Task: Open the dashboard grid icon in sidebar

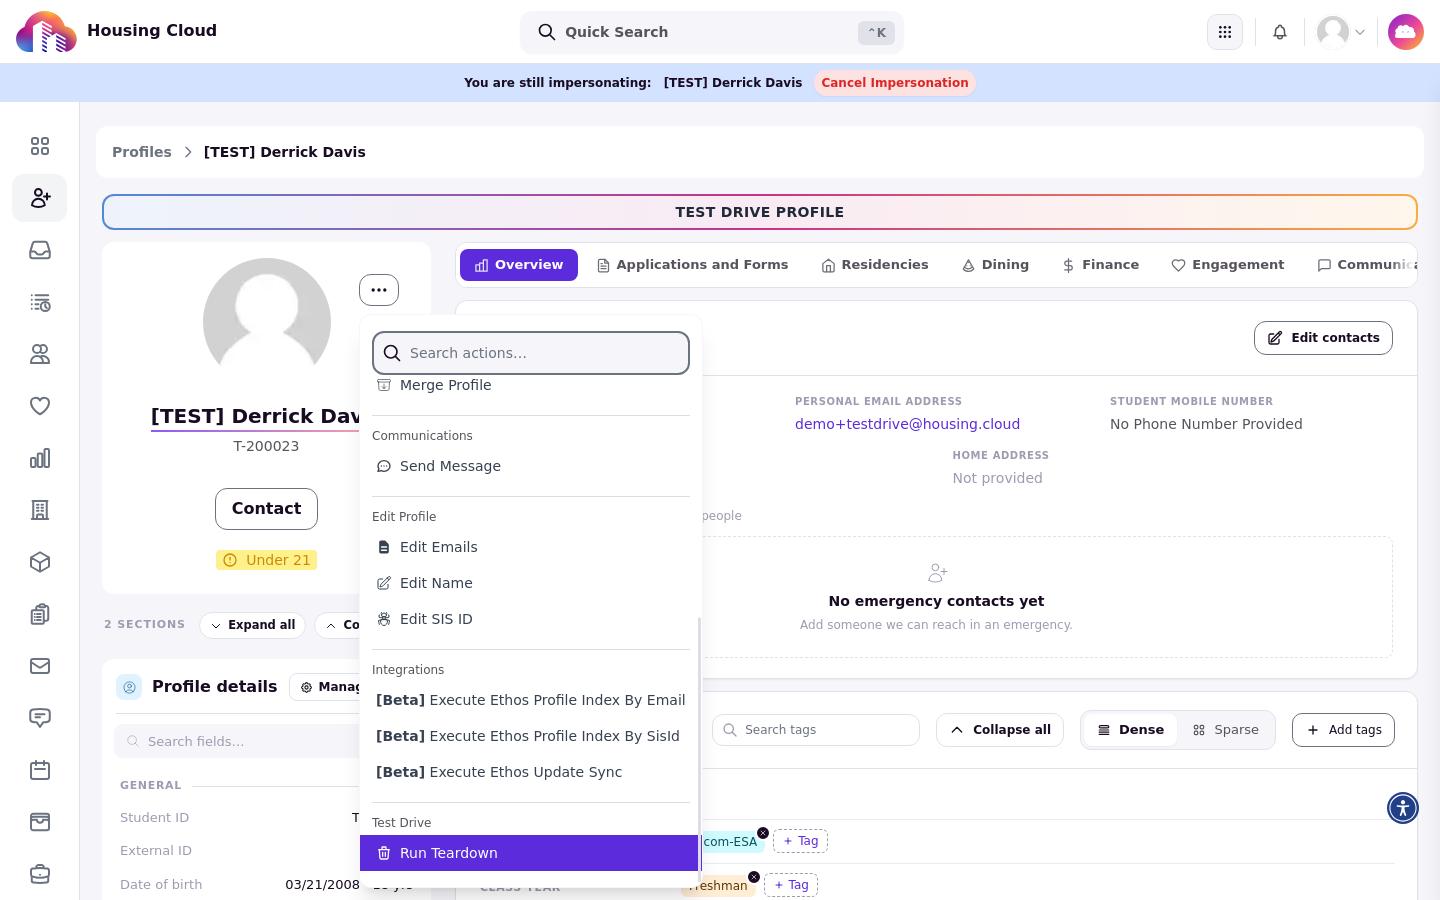Action: click(40, 146)
